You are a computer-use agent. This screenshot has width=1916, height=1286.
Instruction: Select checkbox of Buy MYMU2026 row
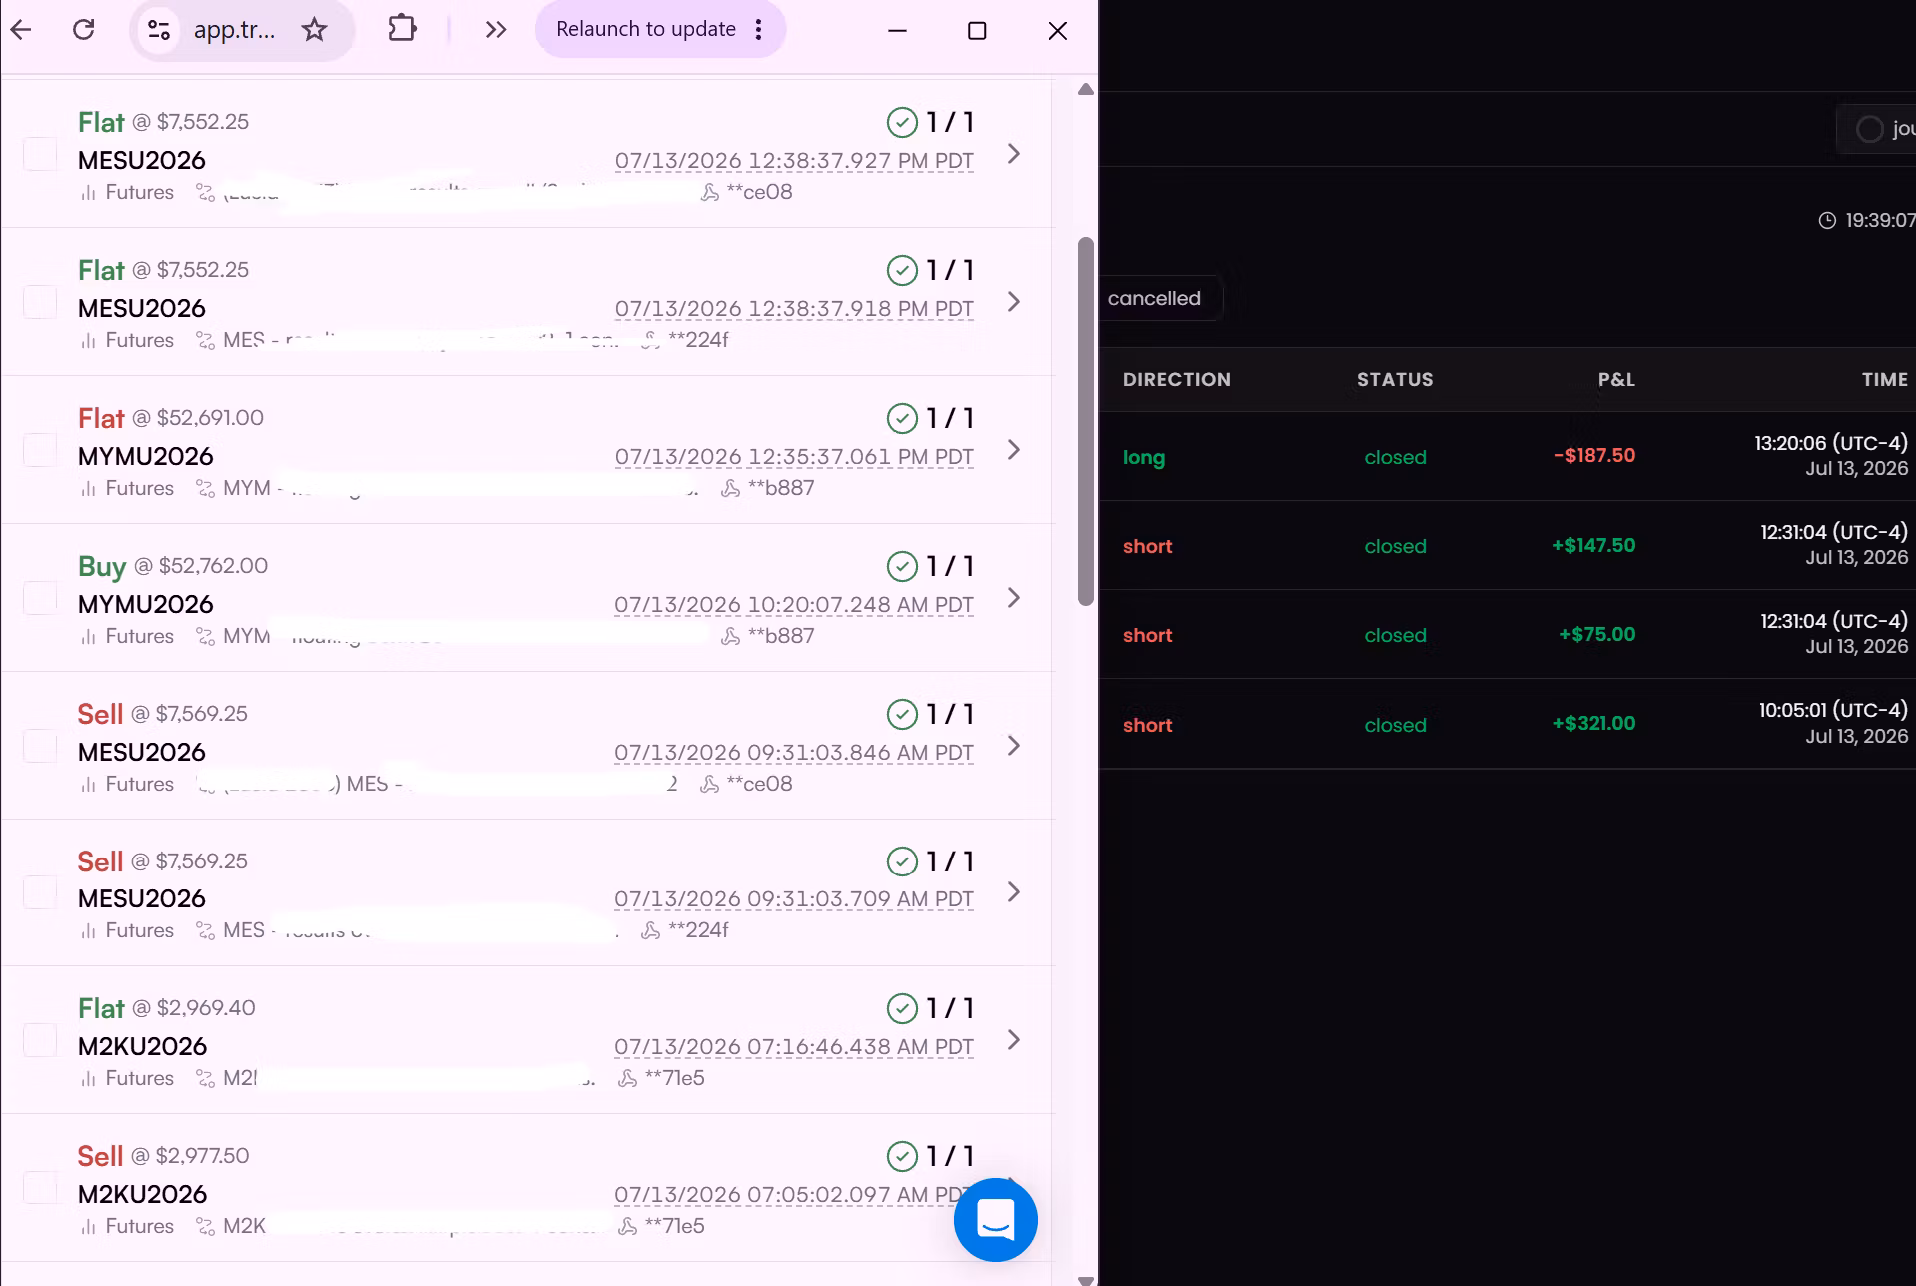pyautogui.click(x=40, y=598)
